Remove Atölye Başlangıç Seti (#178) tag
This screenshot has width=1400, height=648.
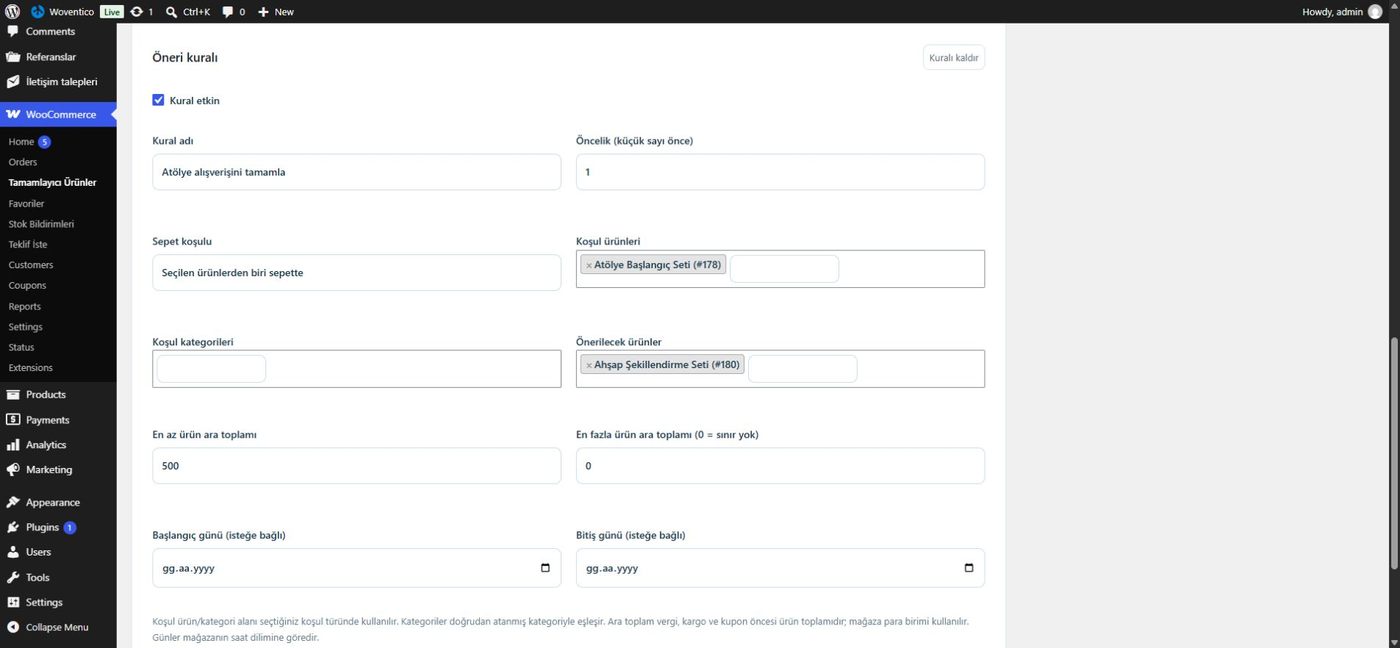tap(589, 265)
